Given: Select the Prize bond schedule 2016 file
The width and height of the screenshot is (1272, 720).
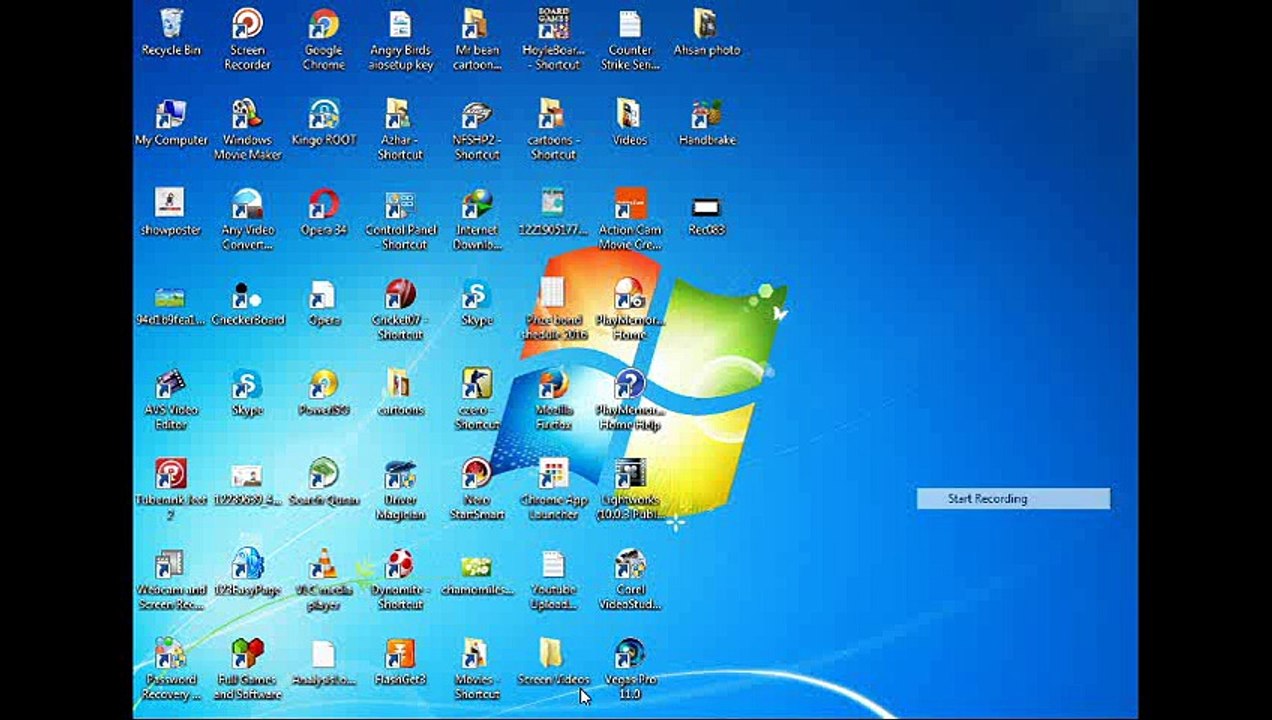Looking at the screenshot, I should click(x=553, y=309).
